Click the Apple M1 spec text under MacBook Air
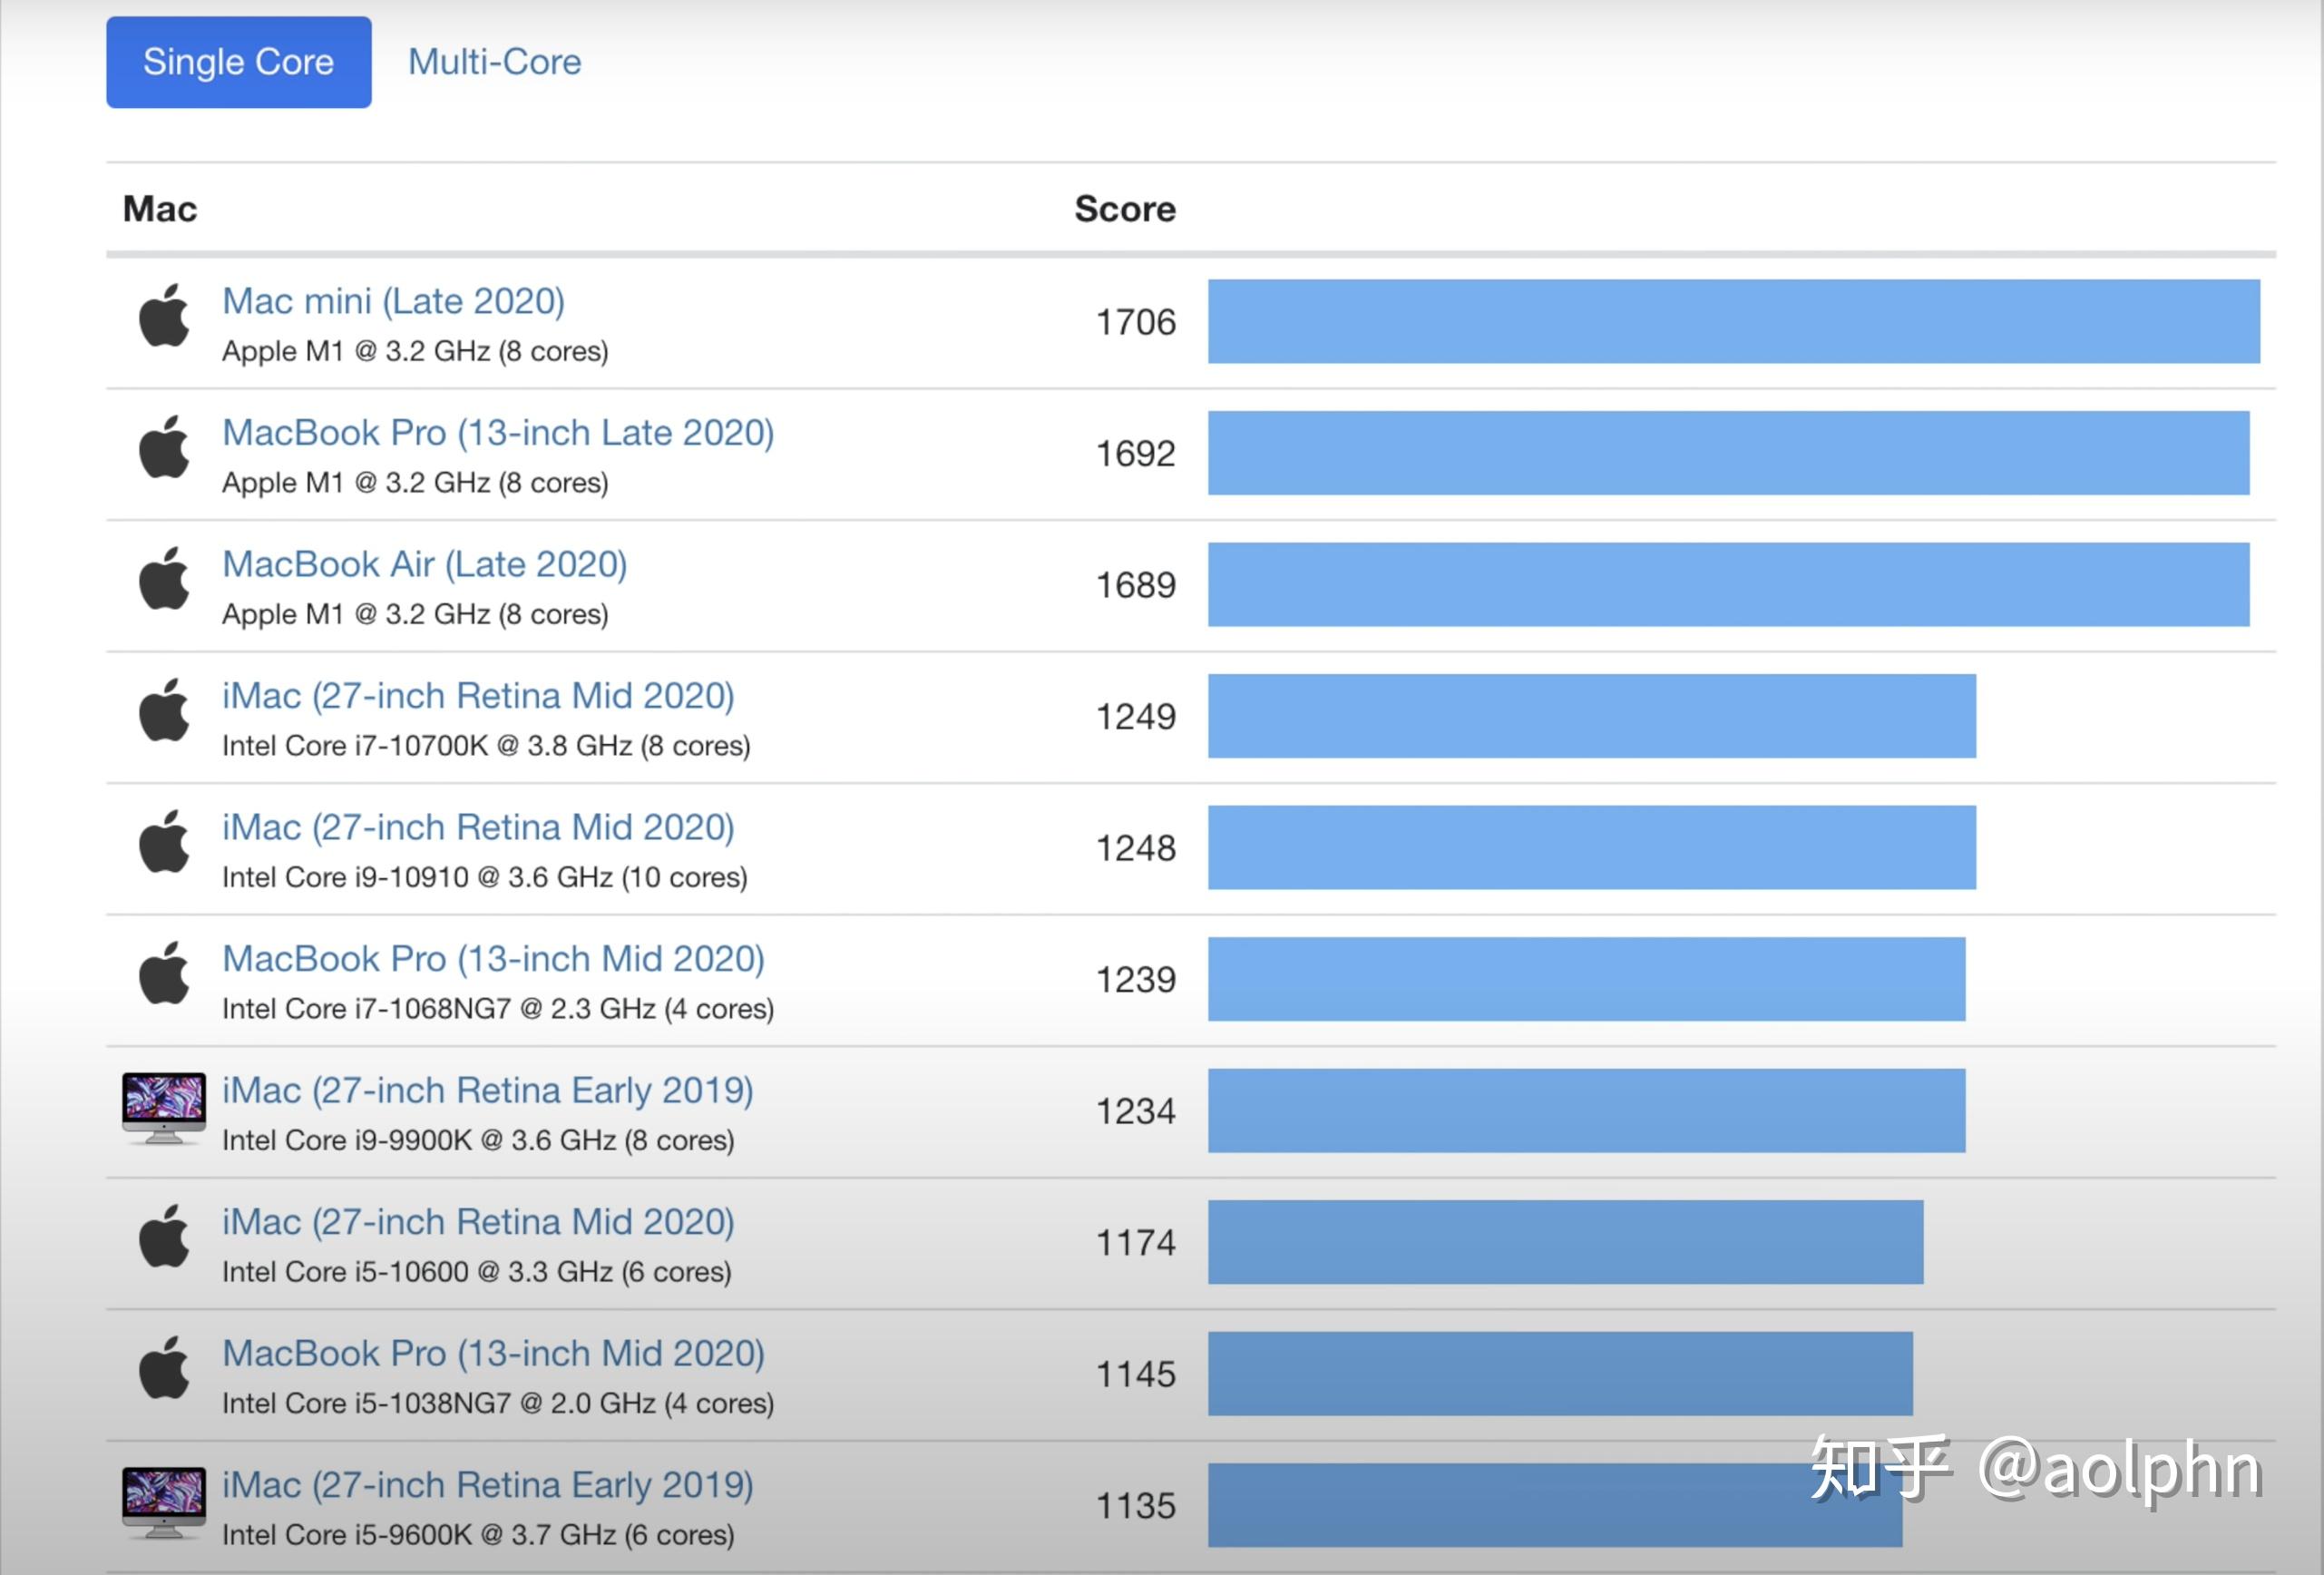This screenshot has width=2324, height=1575. tap(415, 615)
